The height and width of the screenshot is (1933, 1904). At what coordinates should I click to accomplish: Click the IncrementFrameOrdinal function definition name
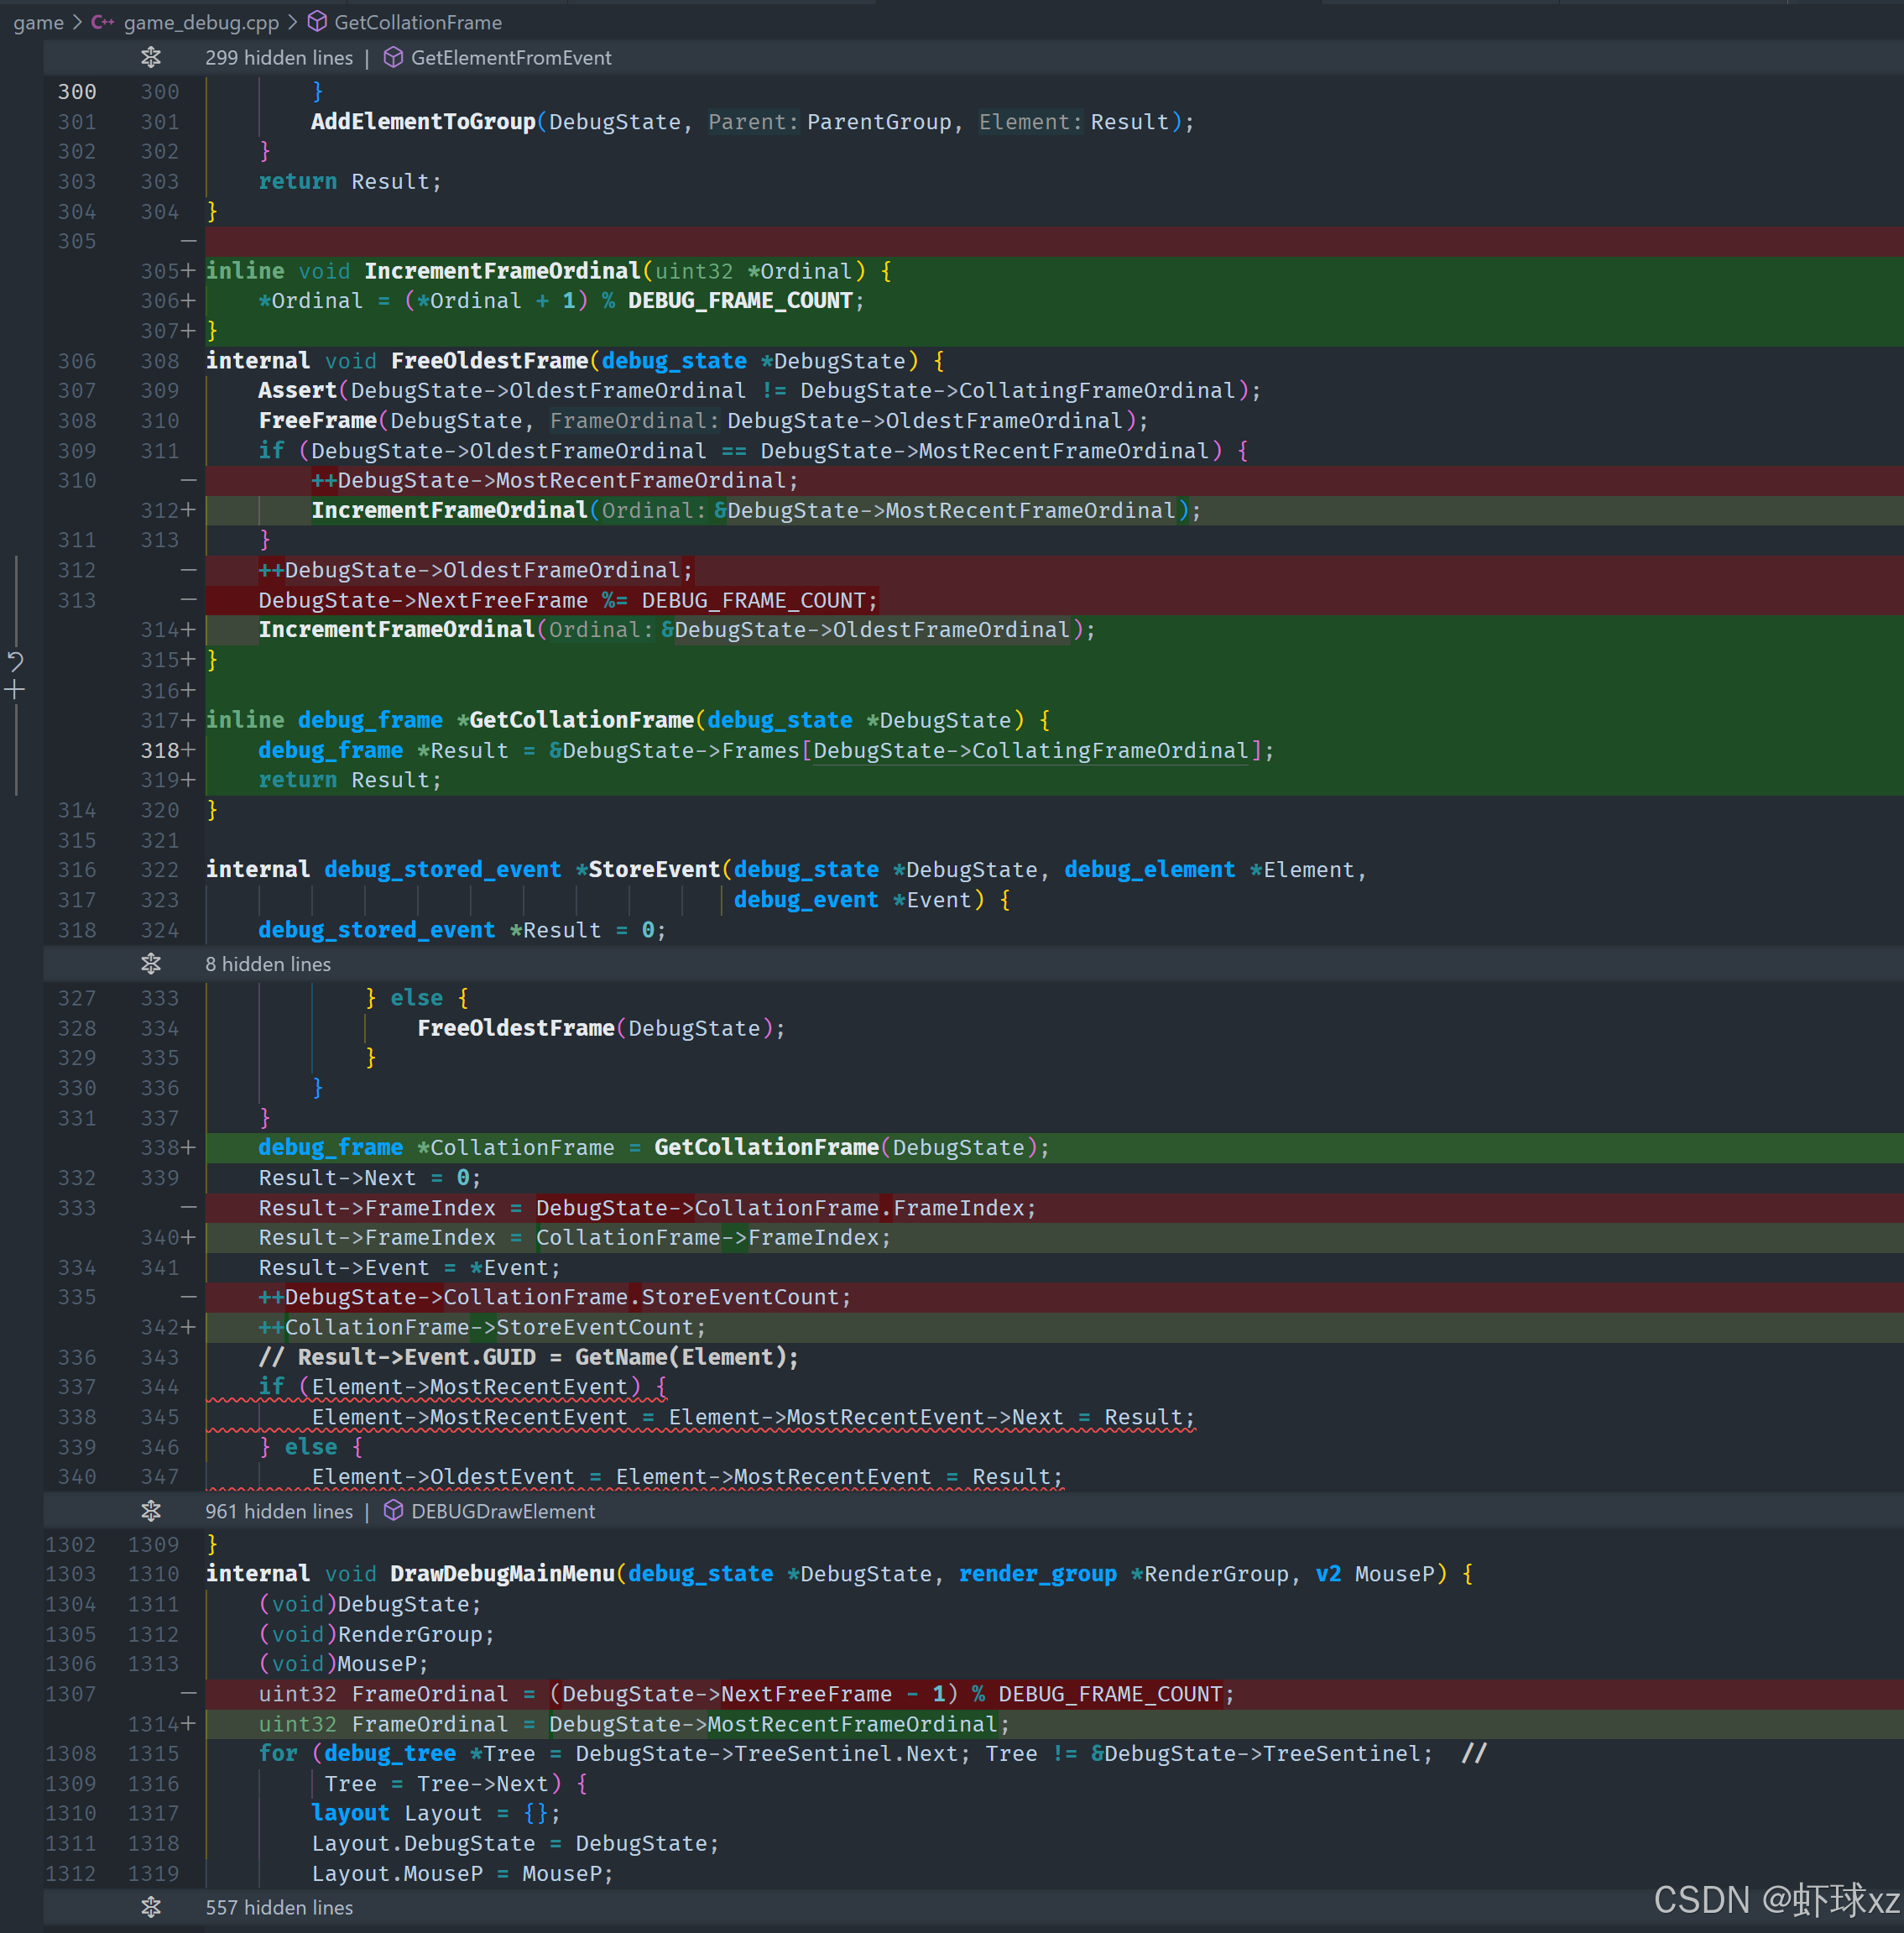(501, 271)
